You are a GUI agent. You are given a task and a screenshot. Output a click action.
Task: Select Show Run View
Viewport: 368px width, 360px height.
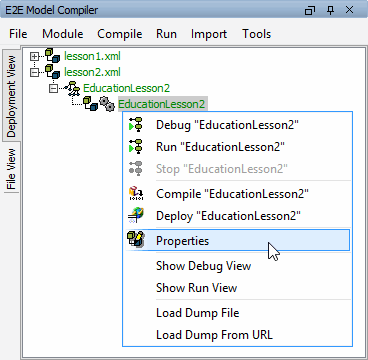coord(237,288)
